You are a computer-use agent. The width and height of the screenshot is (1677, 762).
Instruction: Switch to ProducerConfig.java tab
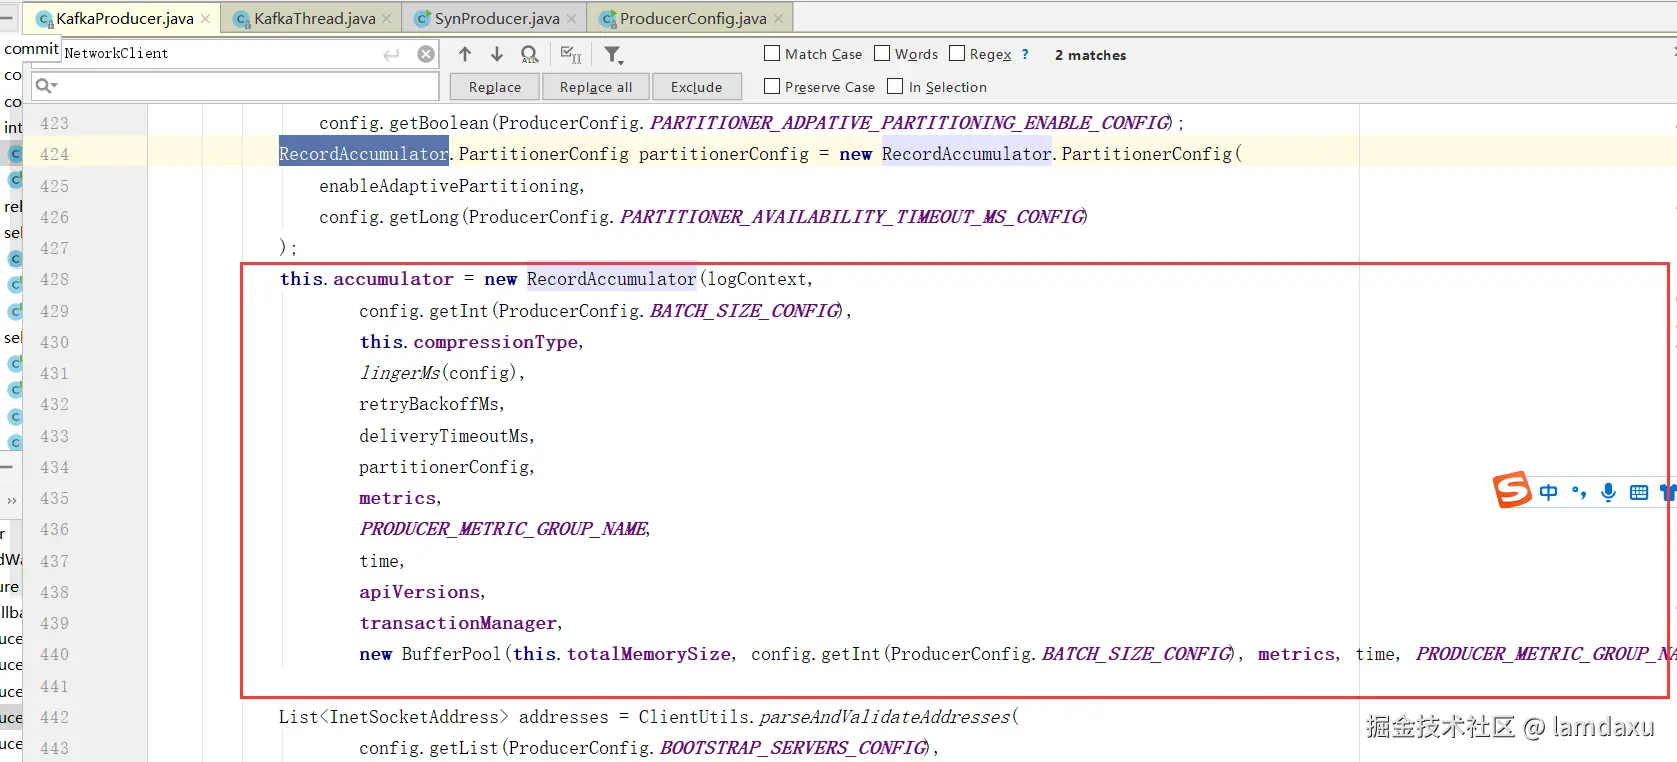click(x=690, y=18)
